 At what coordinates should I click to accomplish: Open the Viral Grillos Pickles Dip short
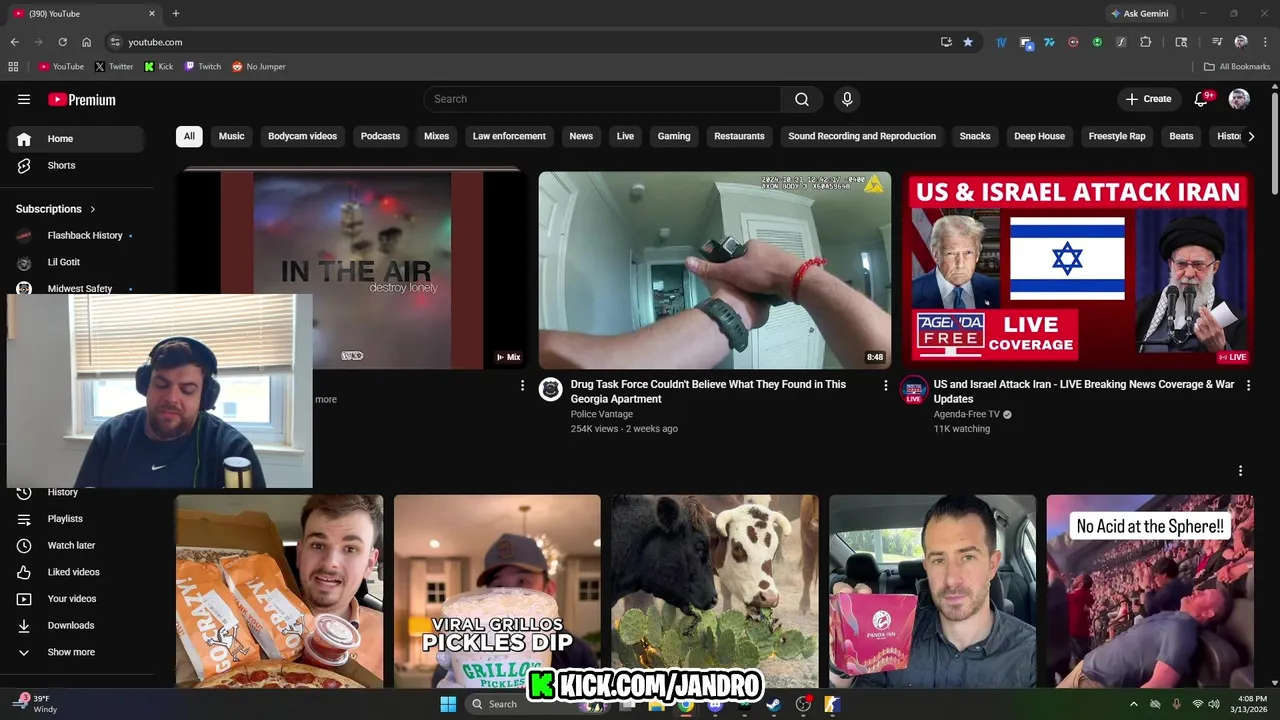pyautogui.click(x=497, y=591)
